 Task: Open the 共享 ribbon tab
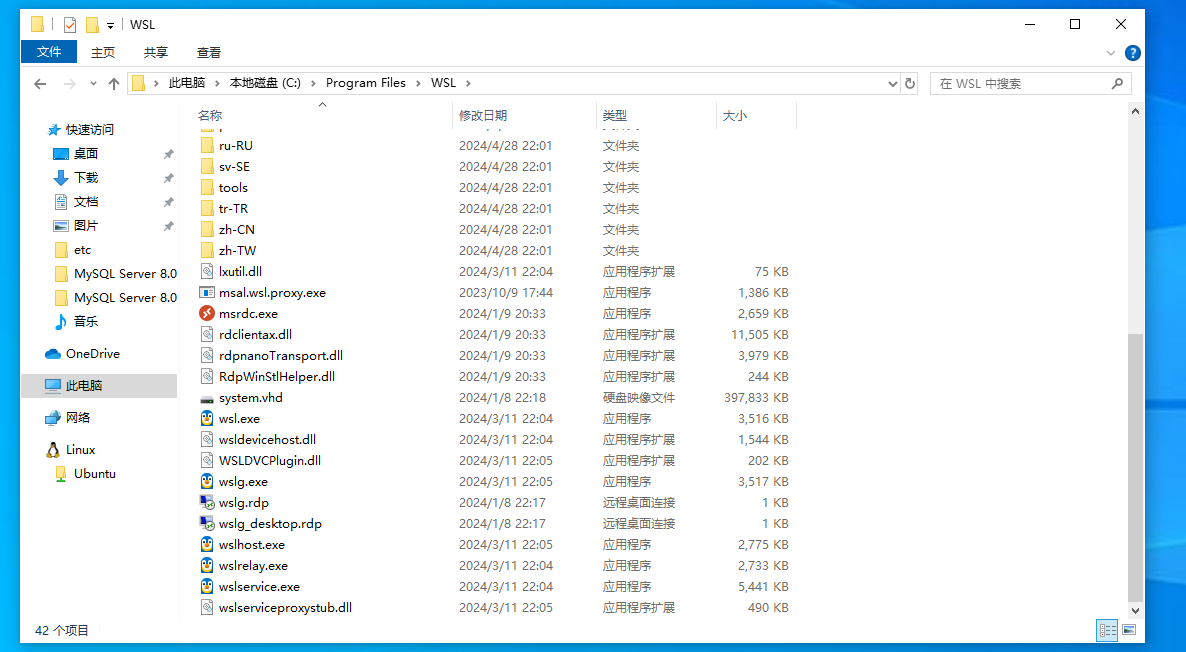pyautogui.click(x=156, y=52)
